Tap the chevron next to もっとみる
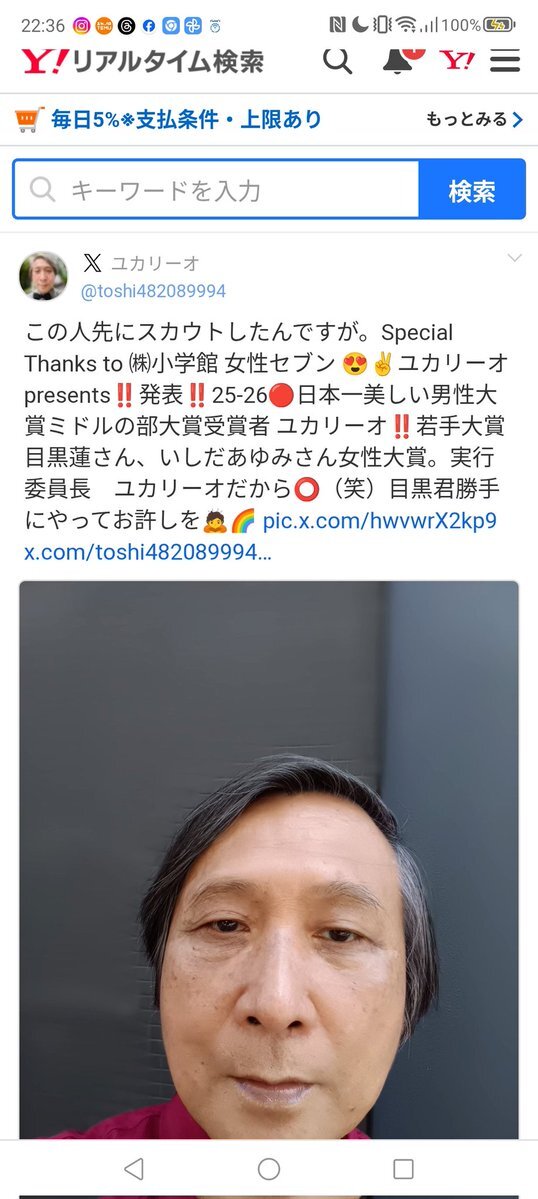538x1199 pixels. pyautogui.click(x=517, y=119)
